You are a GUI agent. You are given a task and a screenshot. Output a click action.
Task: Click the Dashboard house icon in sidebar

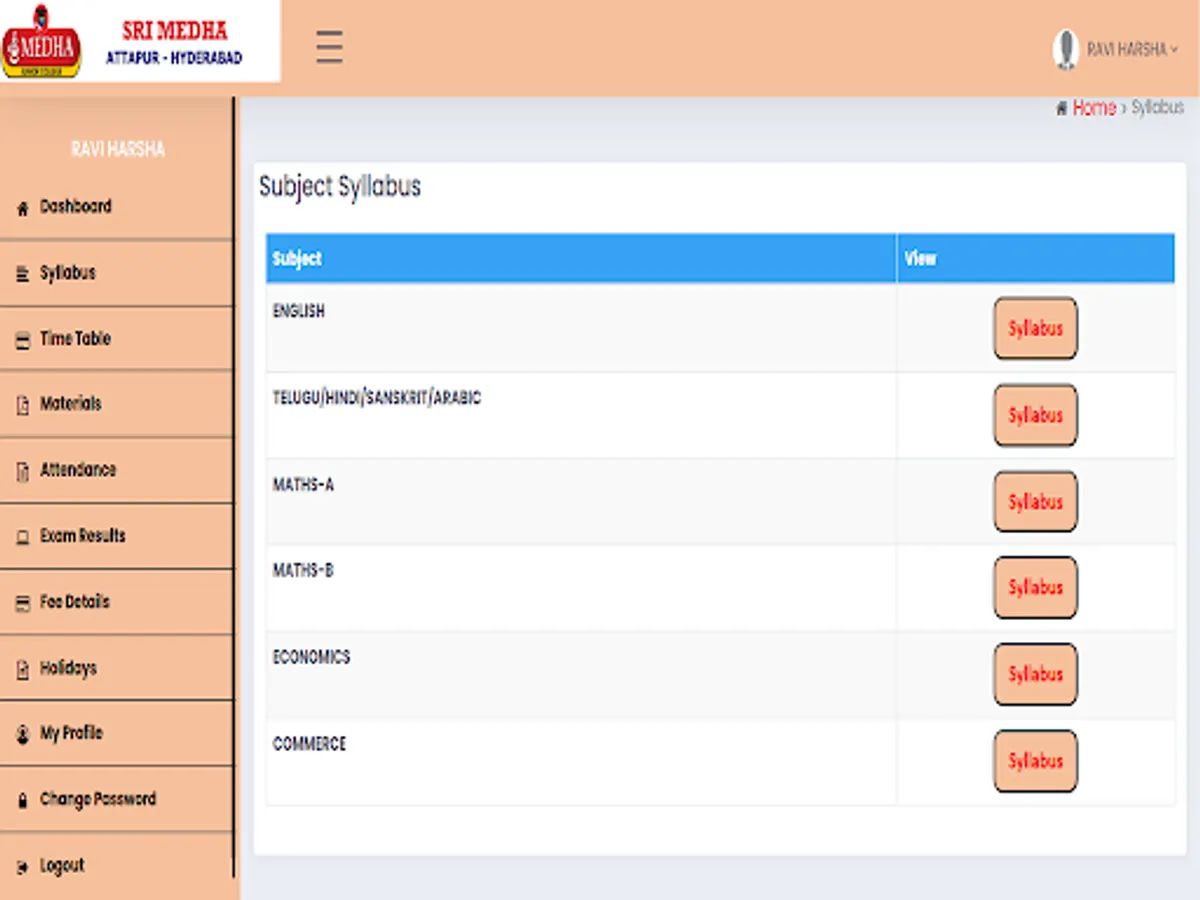[23, 208]
